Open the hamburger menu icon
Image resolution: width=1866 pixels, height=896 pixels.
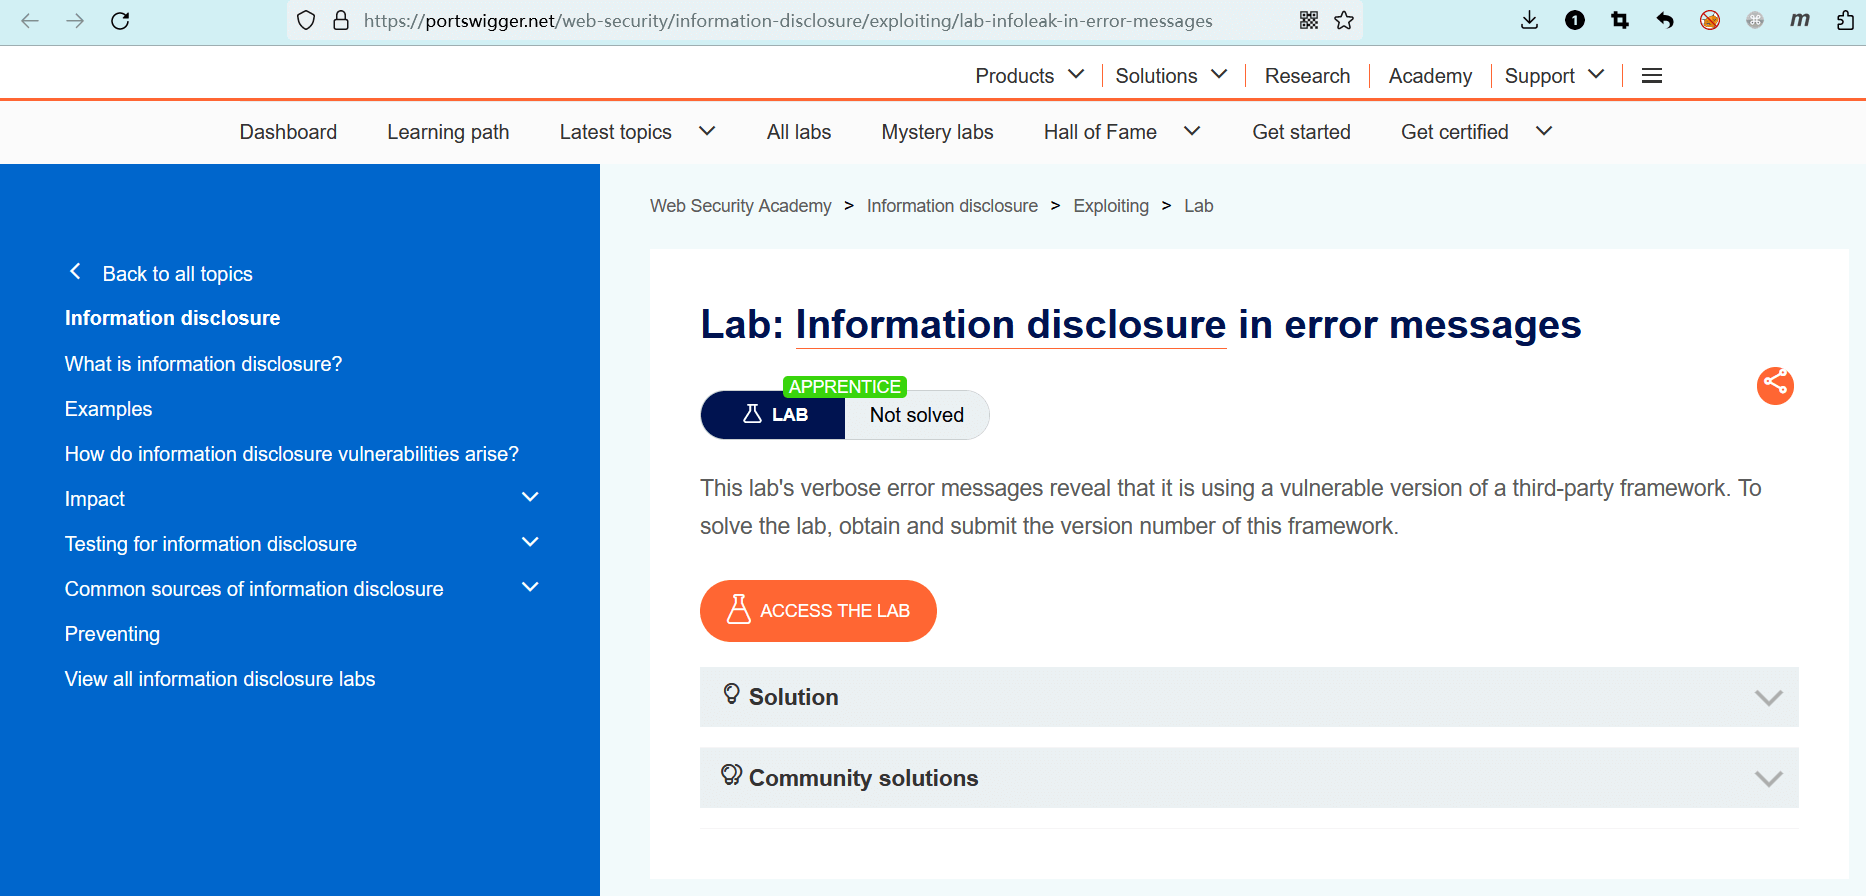point(1652,76)
